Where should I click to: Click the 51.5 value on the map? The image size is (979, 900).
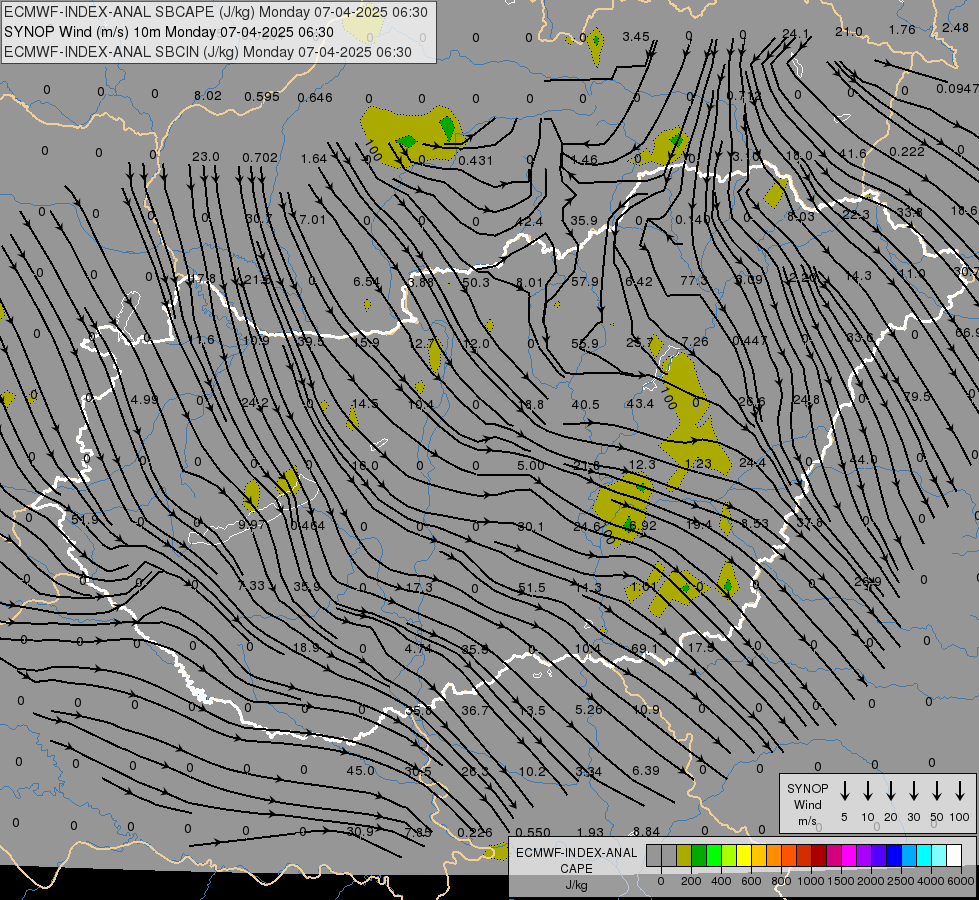(x=531, y=588)
